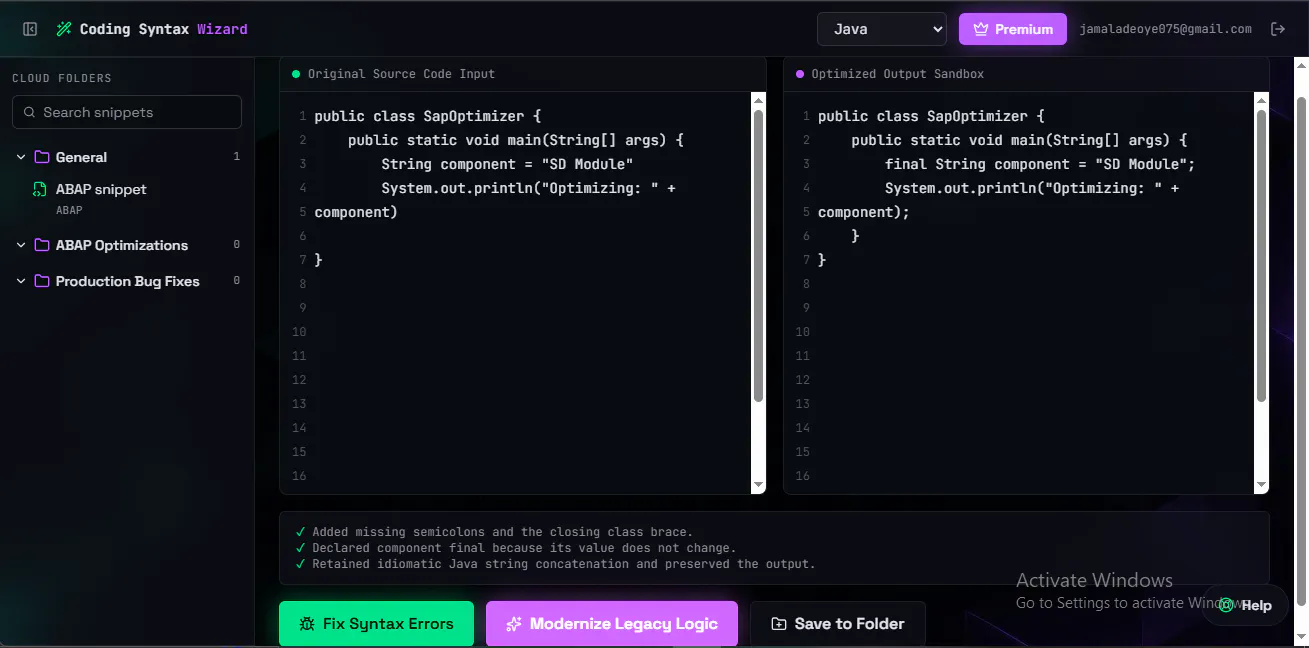Click the magic wand logo icon
This screenshot has width=1309, height=648.
coord(64,29)
